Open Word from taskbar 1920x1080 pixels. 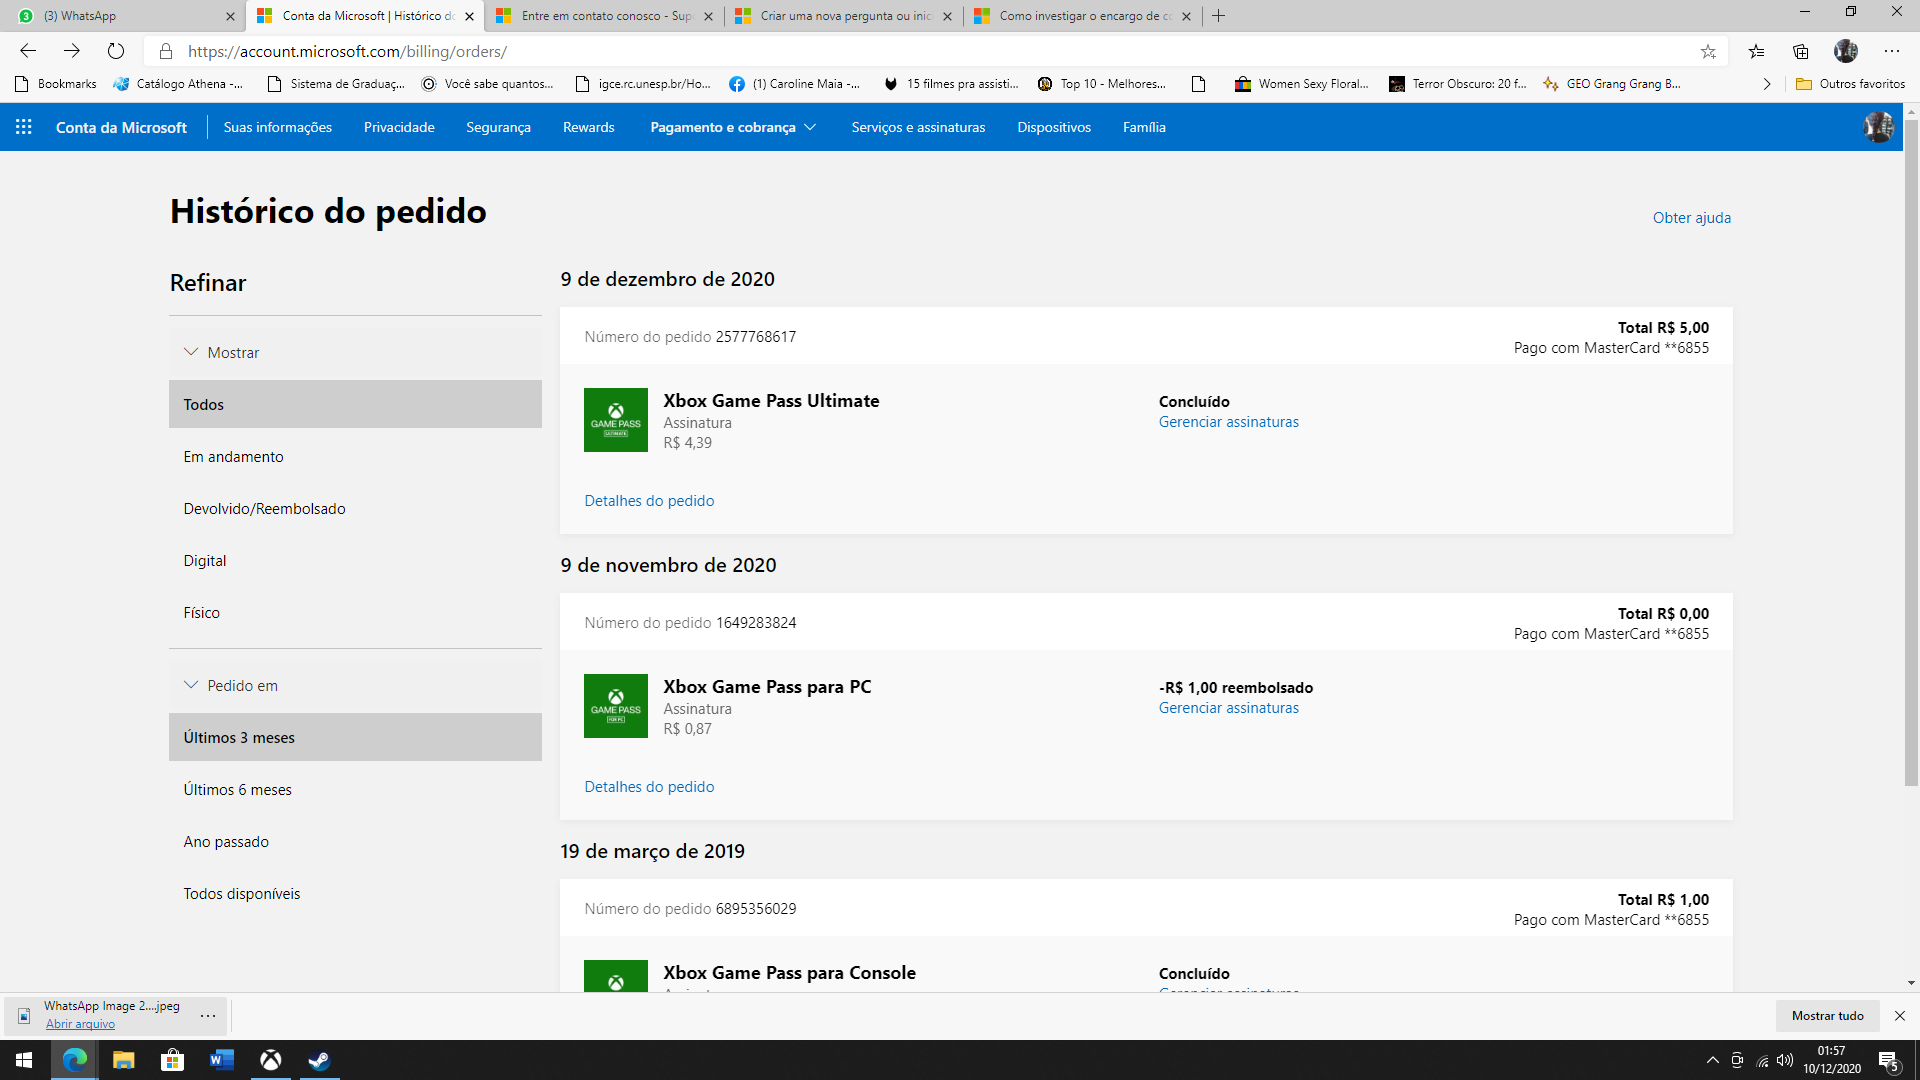pyautogui.click(x=221, y=1060)
